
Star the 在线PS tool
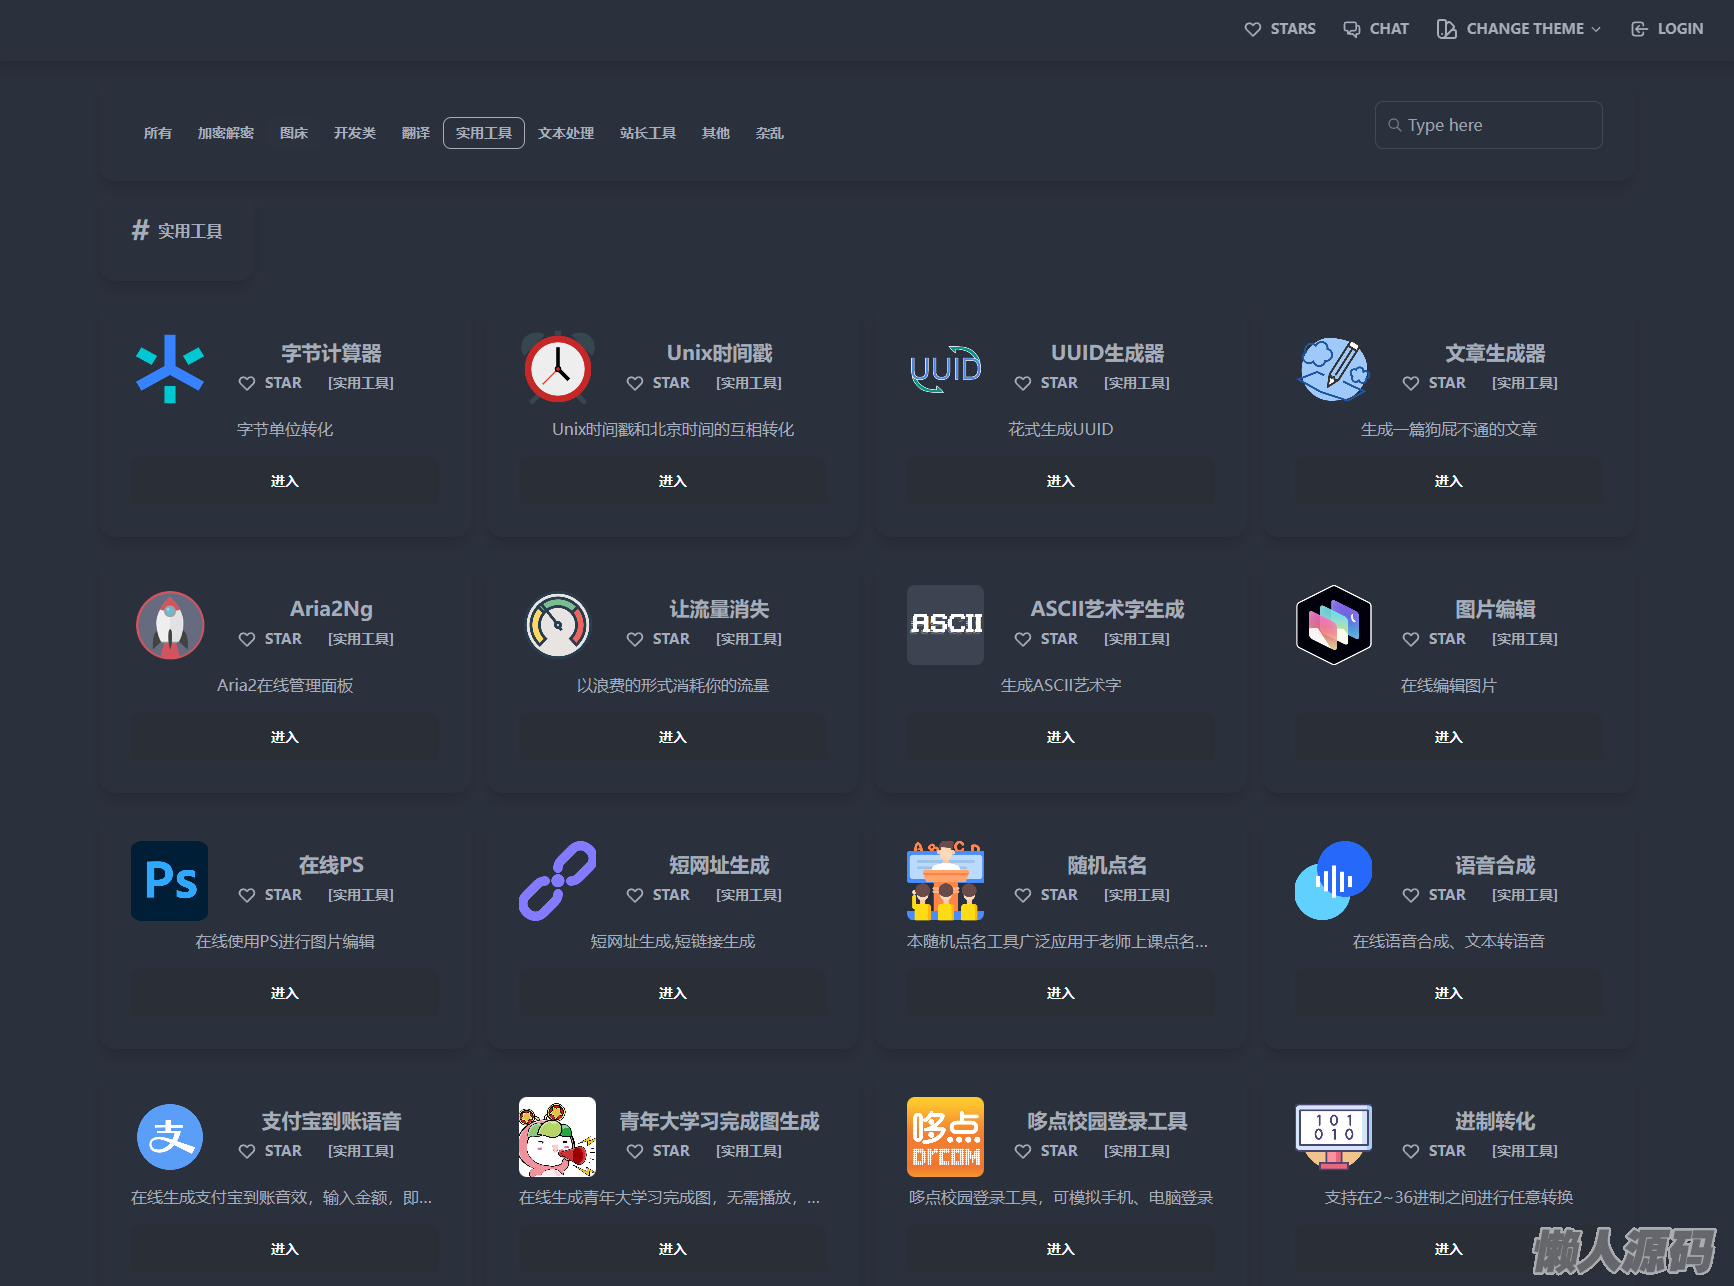(270, 895)
